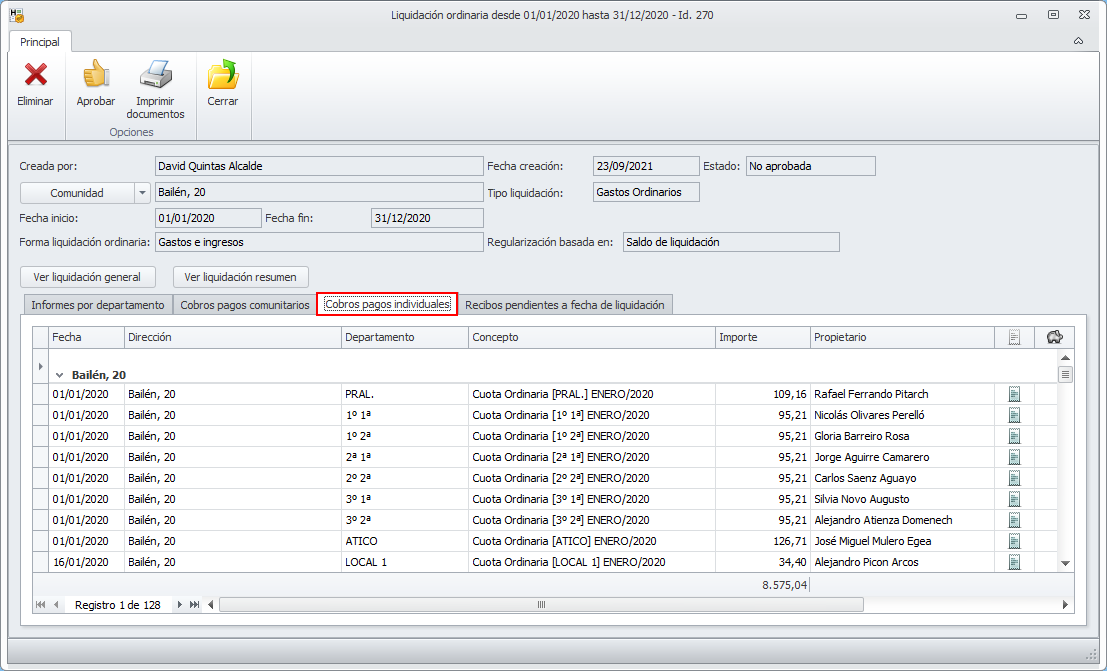The image size is (1107, 671).
Task: Click the vertical scrollbar up arrow
Action: click(1065, 358)
